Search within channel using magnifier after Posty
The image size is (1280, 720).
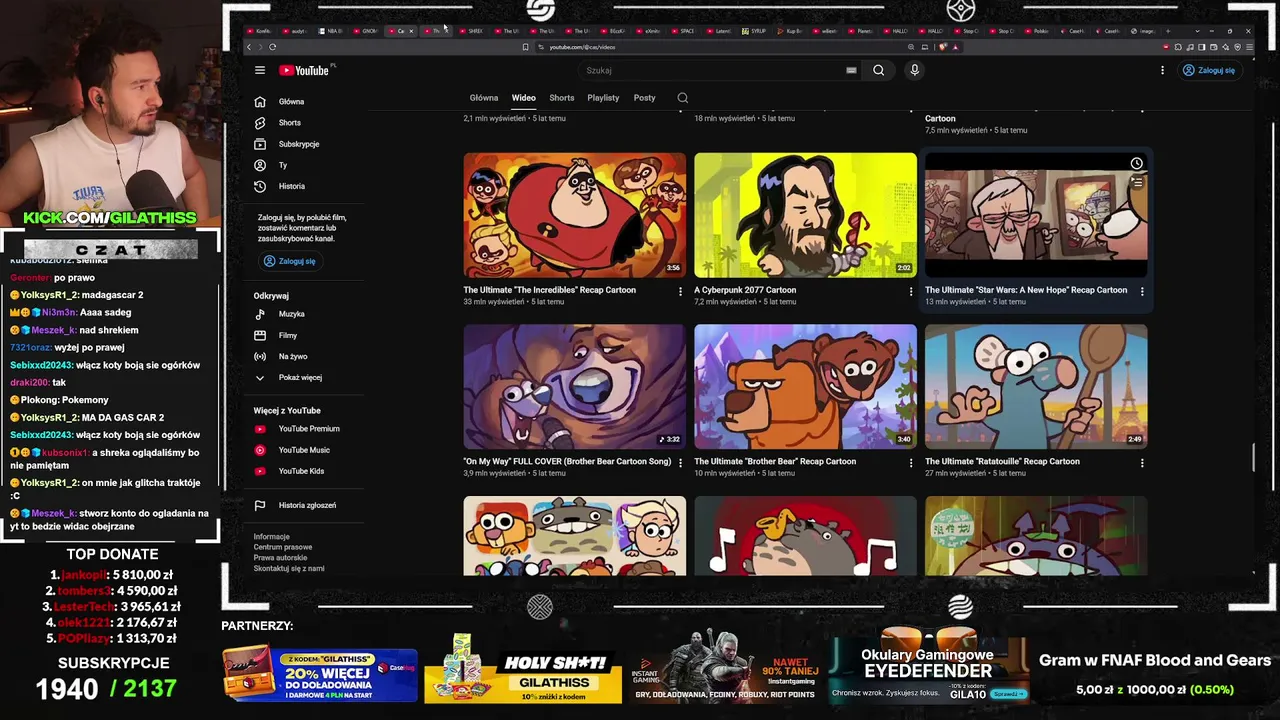click(683, 98)
